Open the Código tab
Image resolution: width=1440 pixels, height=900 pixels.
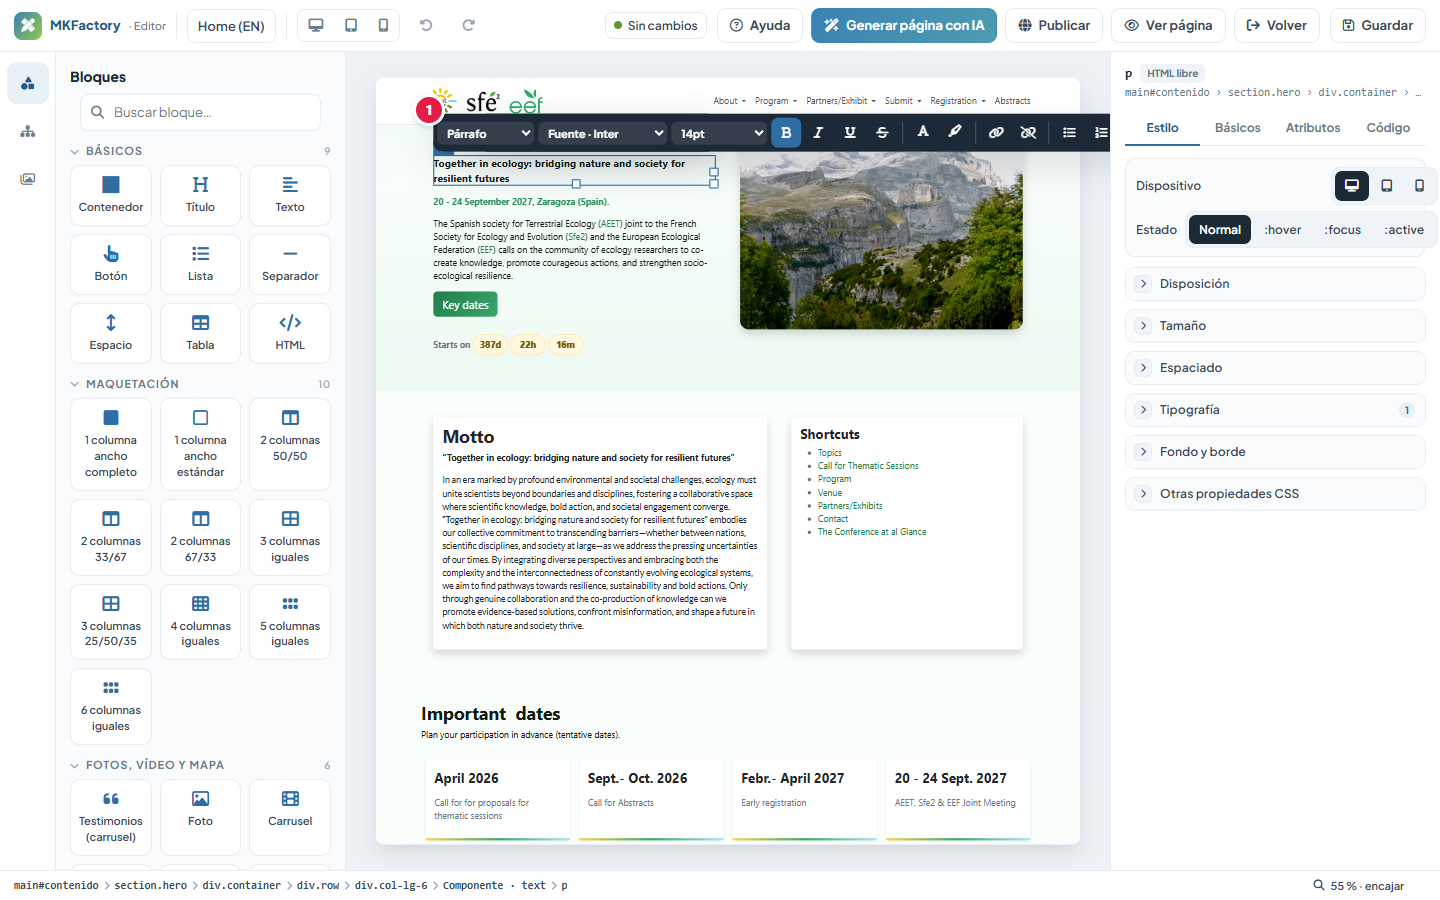tap(1388, 128)
